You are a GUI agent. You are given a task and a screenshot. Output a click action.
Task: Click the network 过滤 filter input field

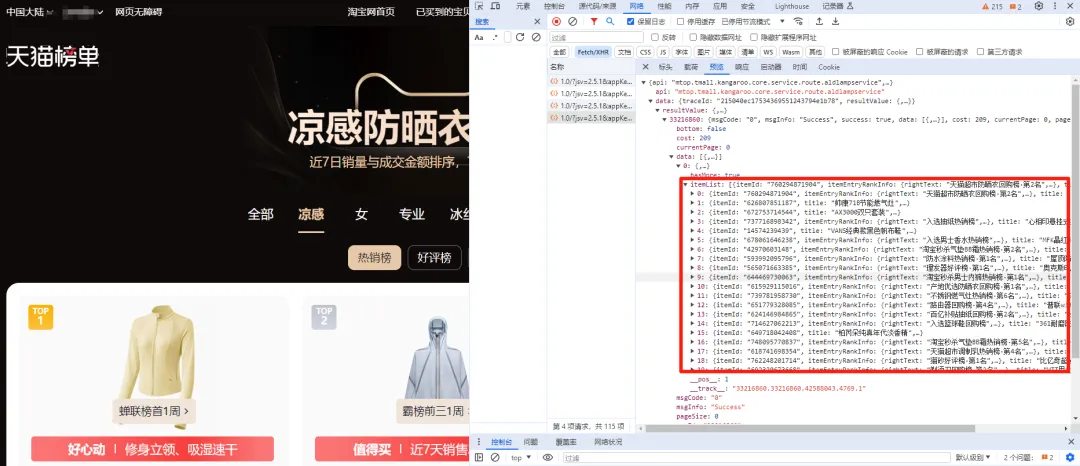coord(596,37)
